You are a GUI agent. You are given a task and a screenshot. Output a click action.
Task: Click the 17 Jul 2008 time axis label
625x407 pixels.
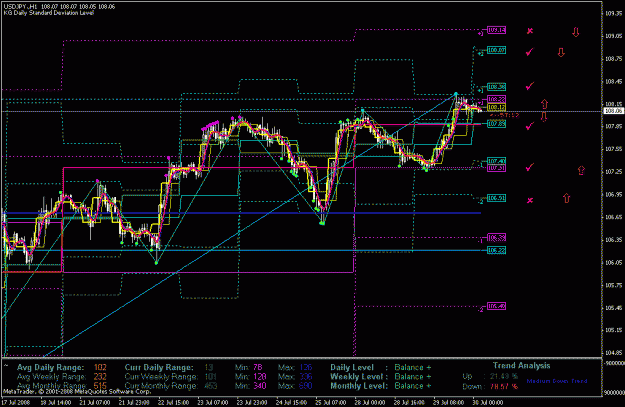click(x=18, y=402)
